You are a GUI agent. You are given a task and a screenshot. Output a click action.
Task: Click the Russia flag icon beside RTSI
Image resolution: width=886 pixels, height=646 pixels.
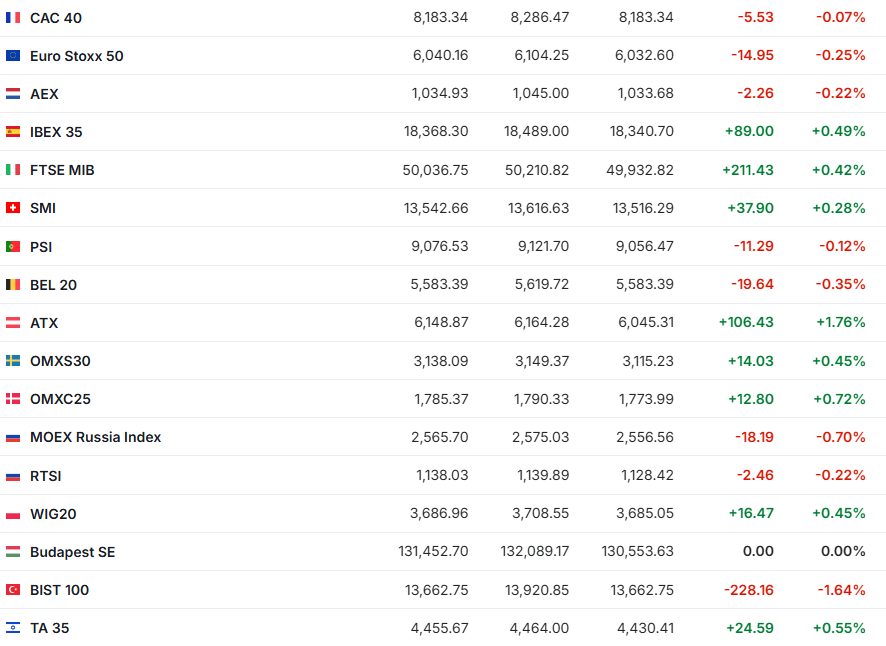coord(13,476)
